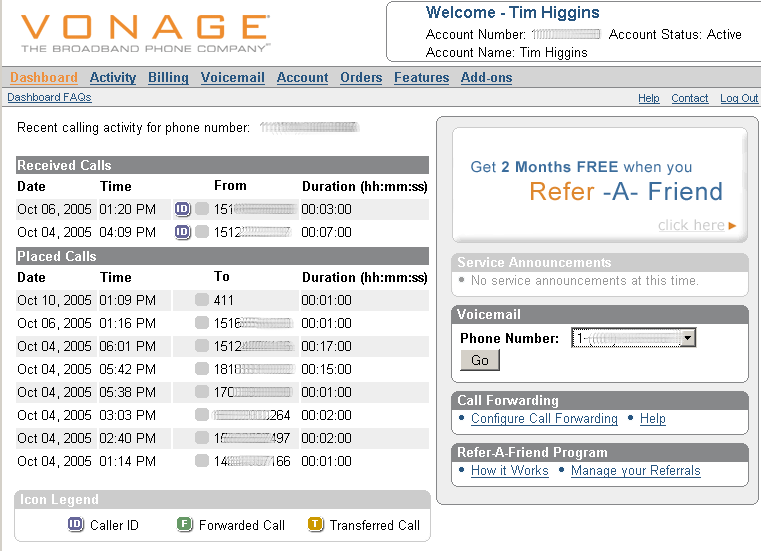Screen dimensions: 761x551
Task: Go to the Billing tab
Action: click(x=168, y=78)
